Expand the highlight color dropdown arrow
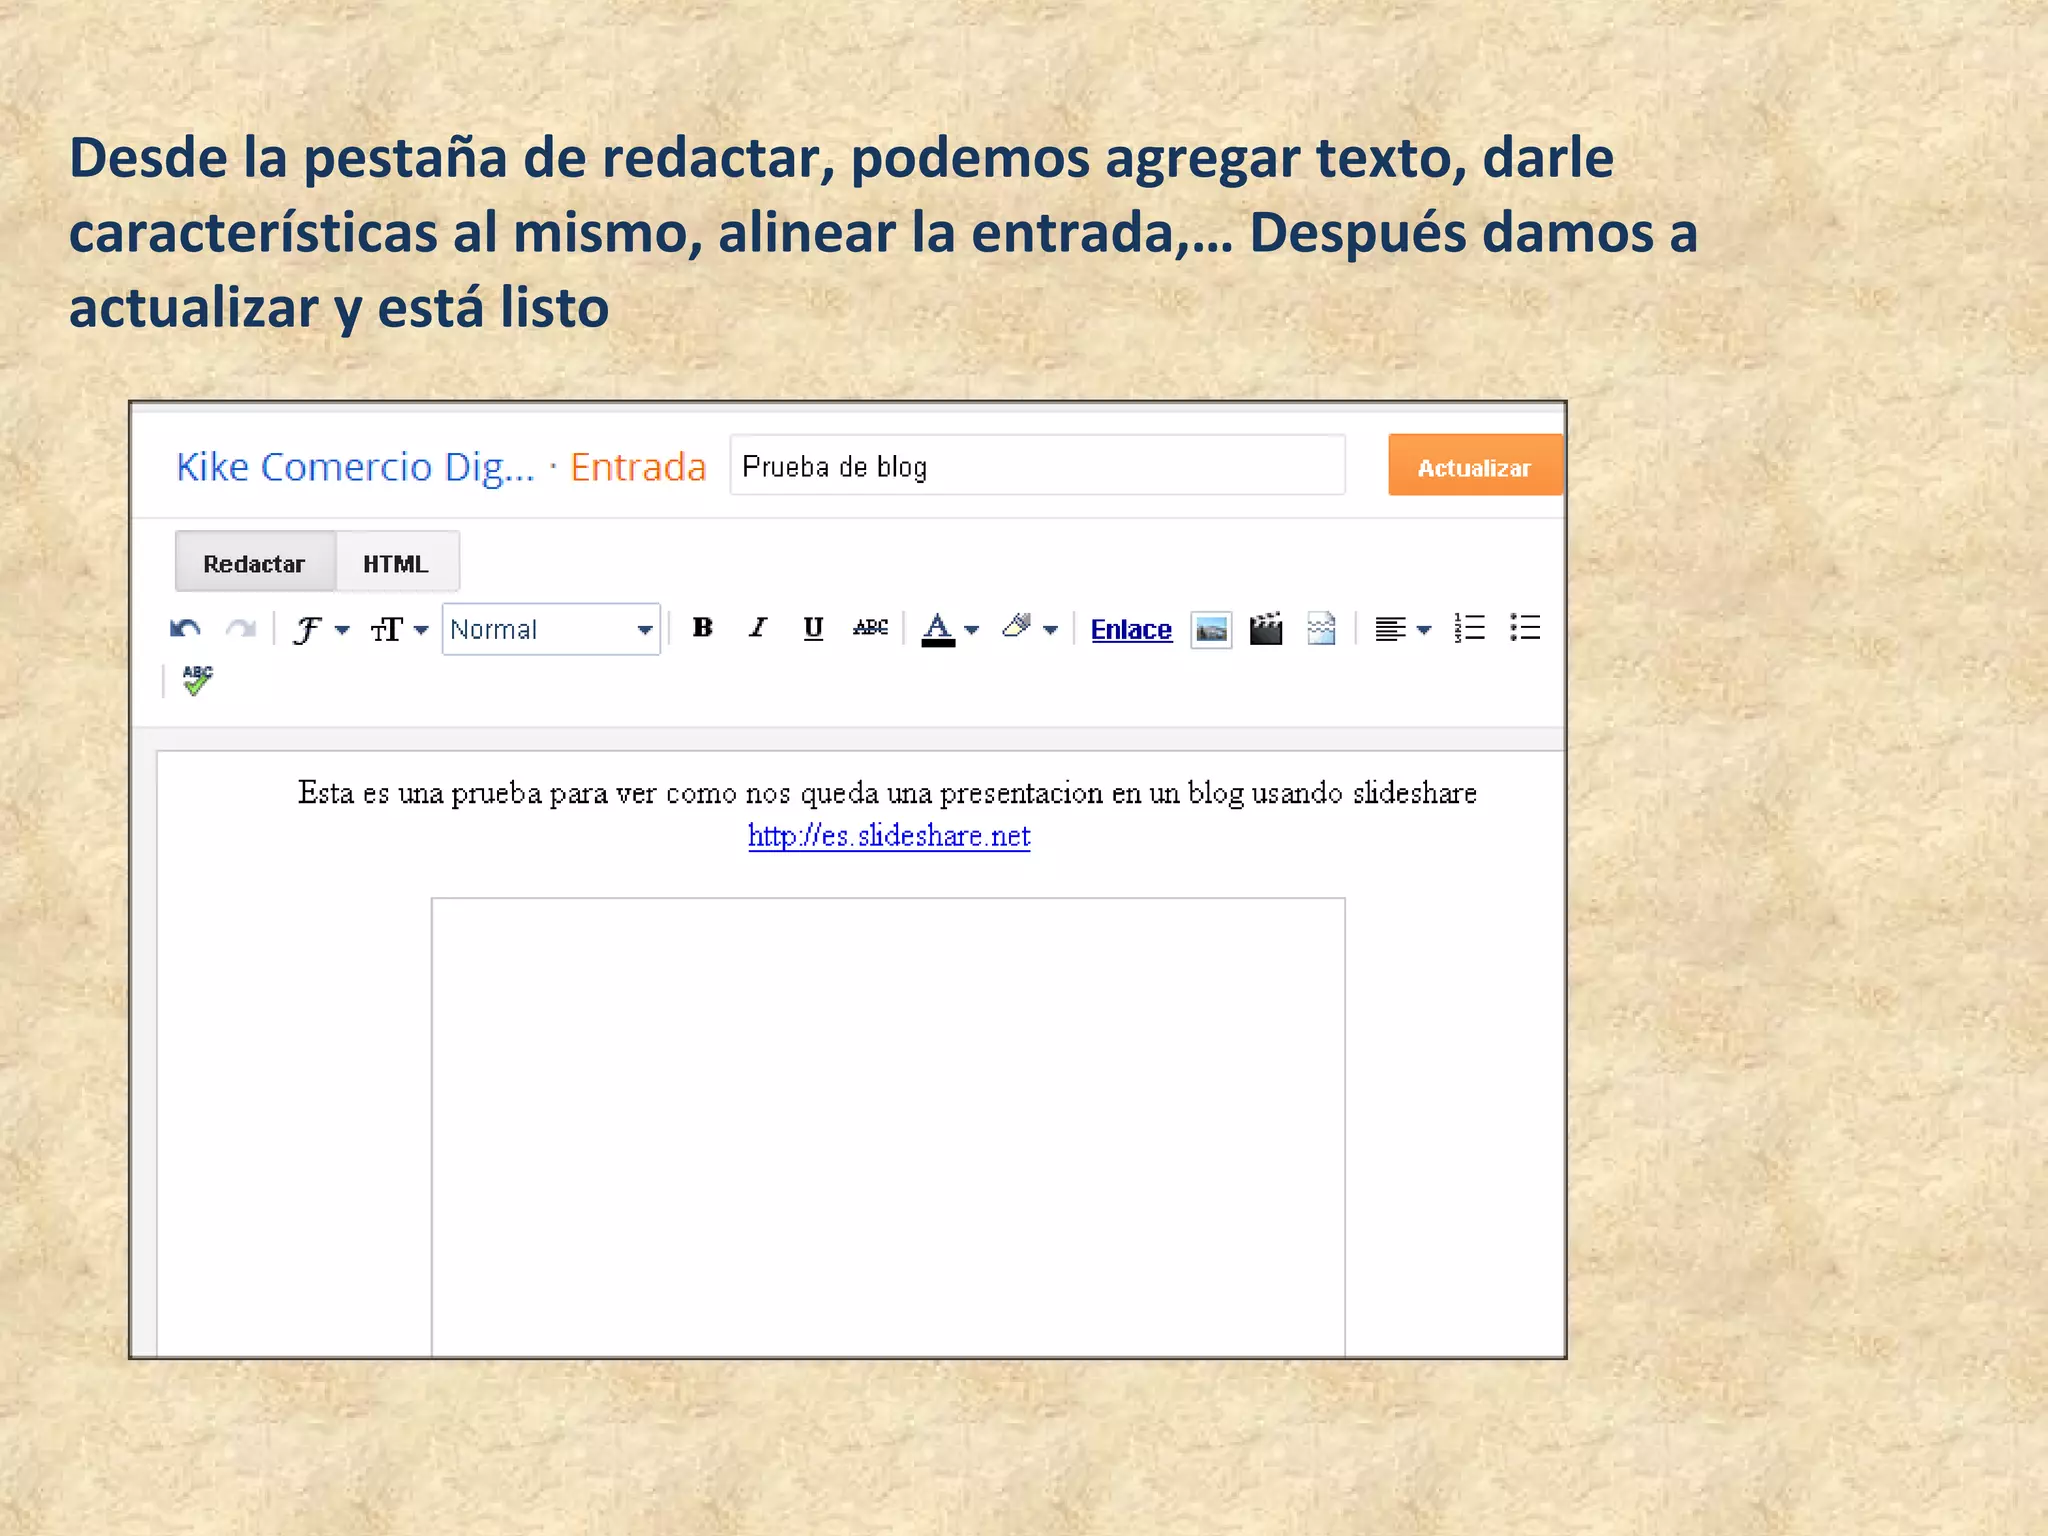 tap(1050, 630)
